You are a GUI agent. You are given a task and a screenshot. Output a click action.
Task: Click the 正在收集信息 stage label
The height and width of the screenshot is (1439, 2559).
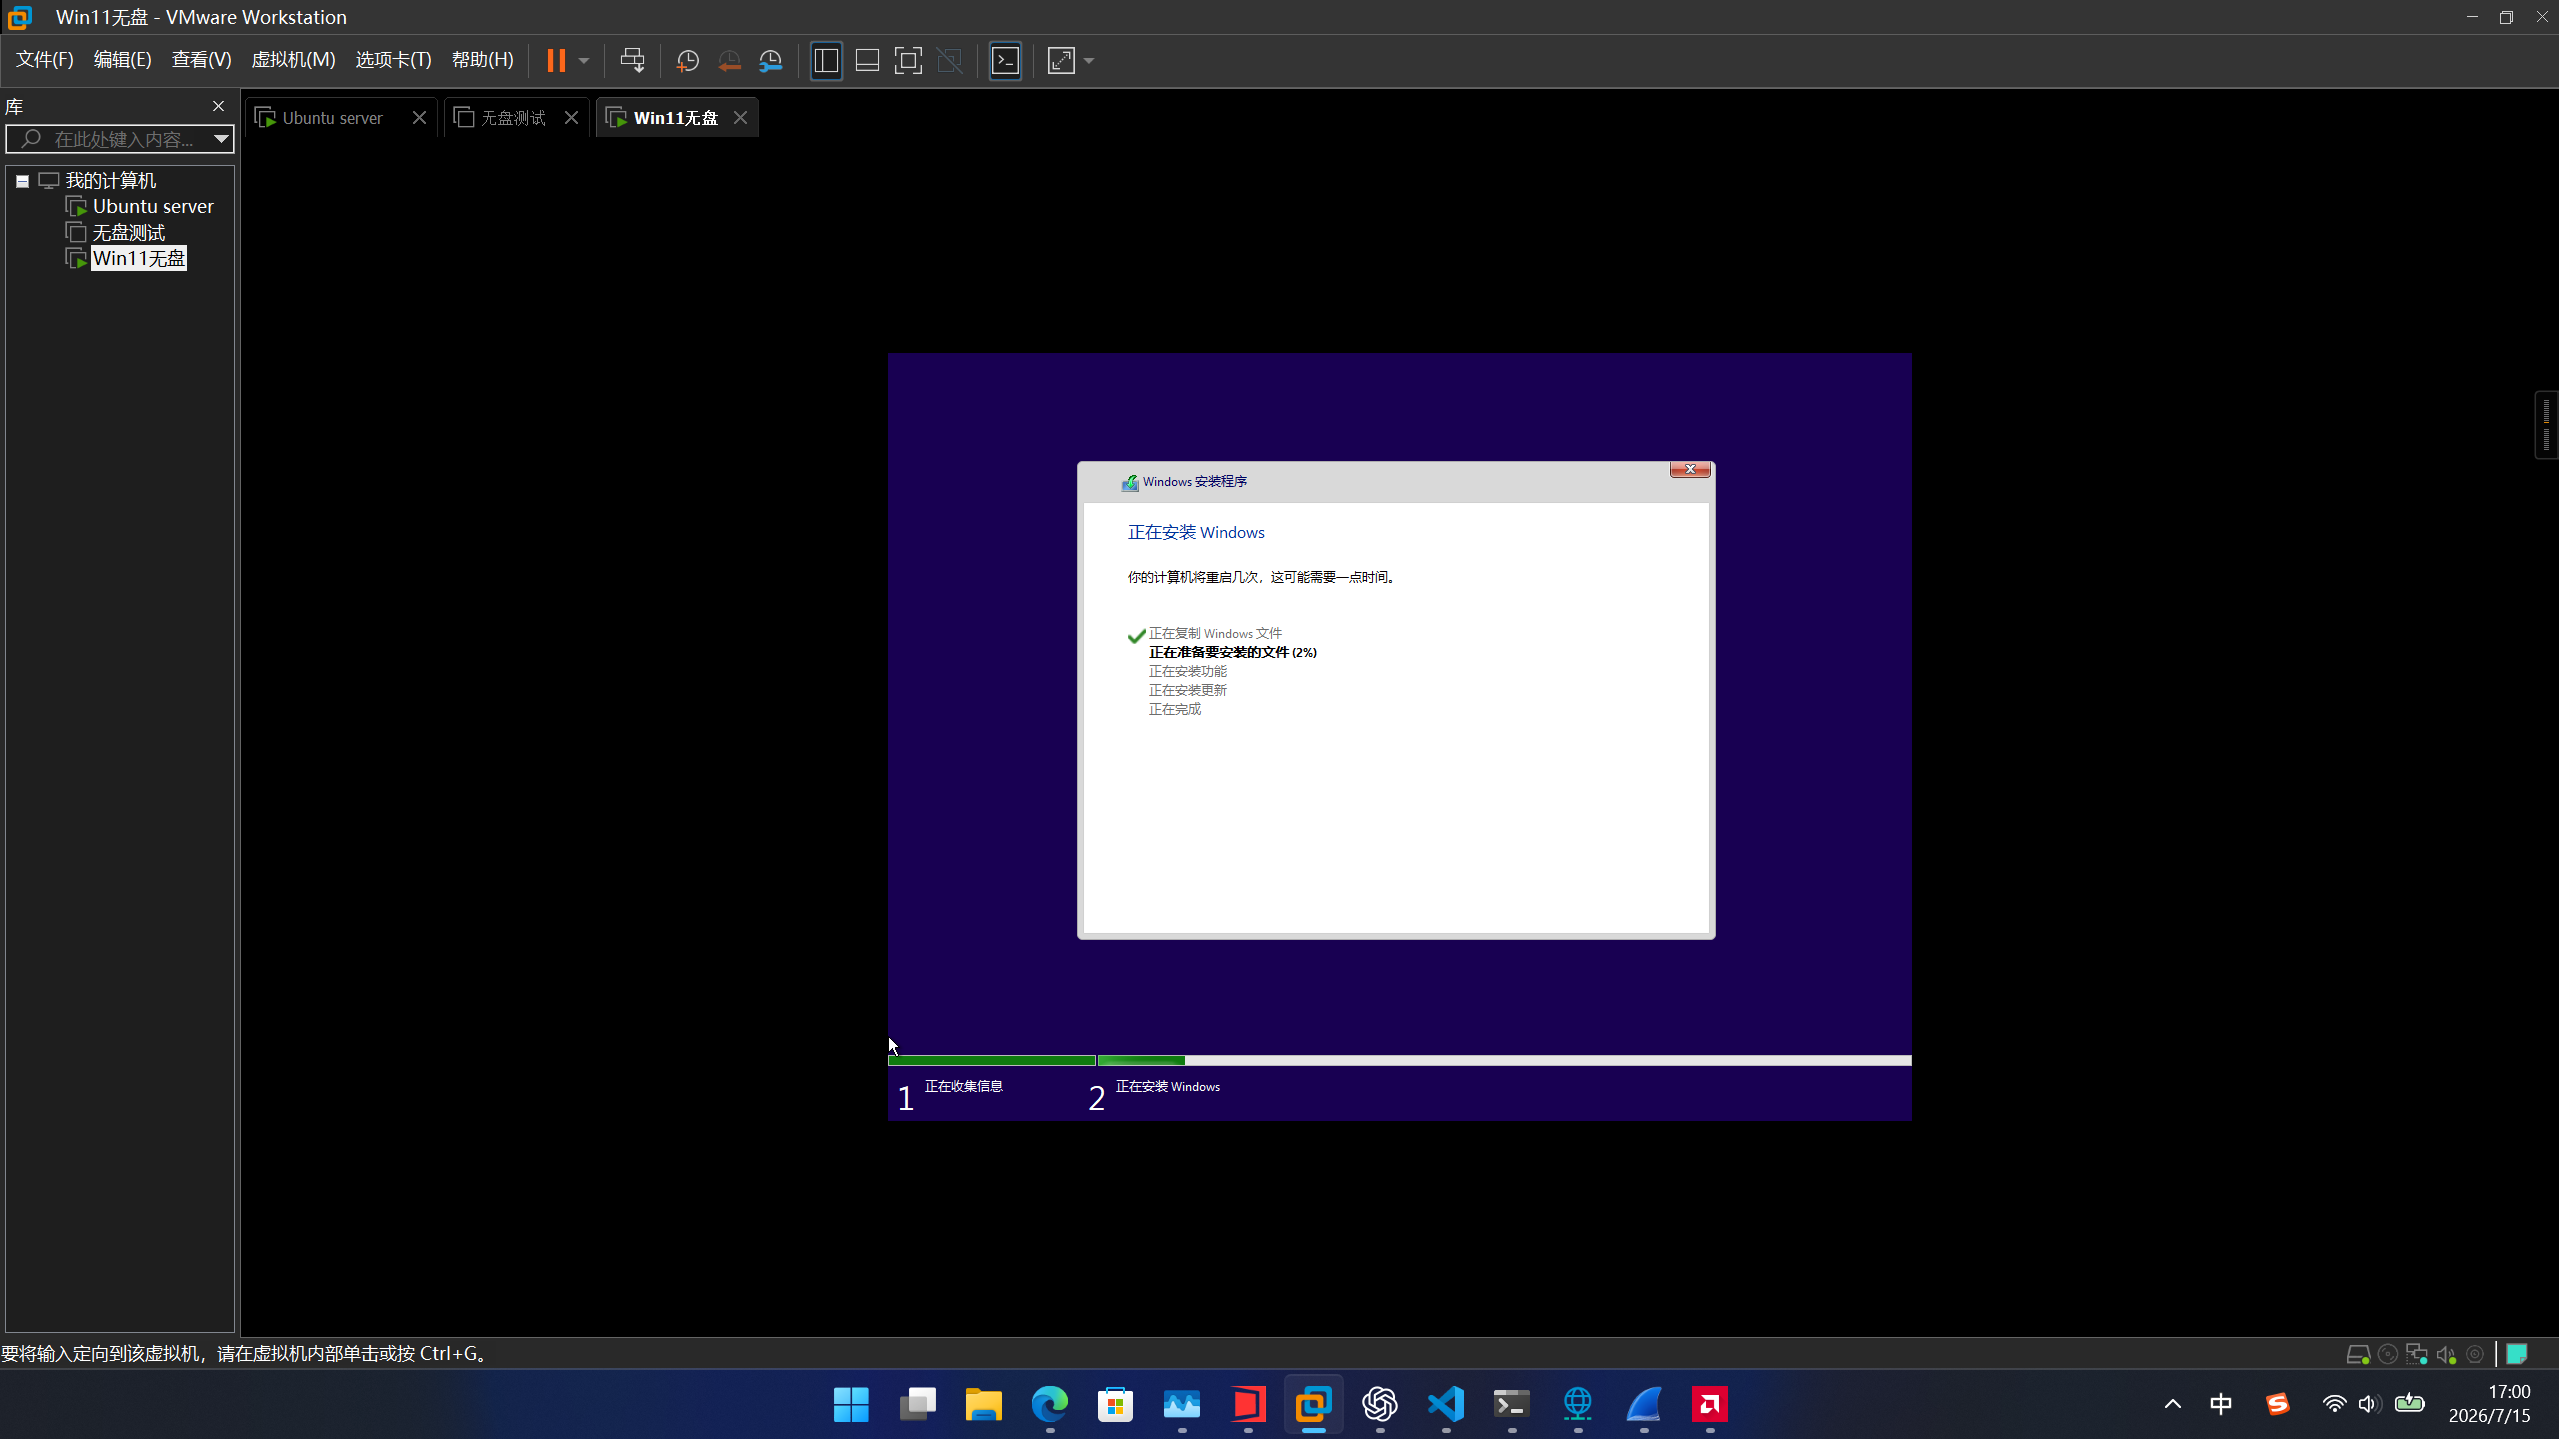963,1086
